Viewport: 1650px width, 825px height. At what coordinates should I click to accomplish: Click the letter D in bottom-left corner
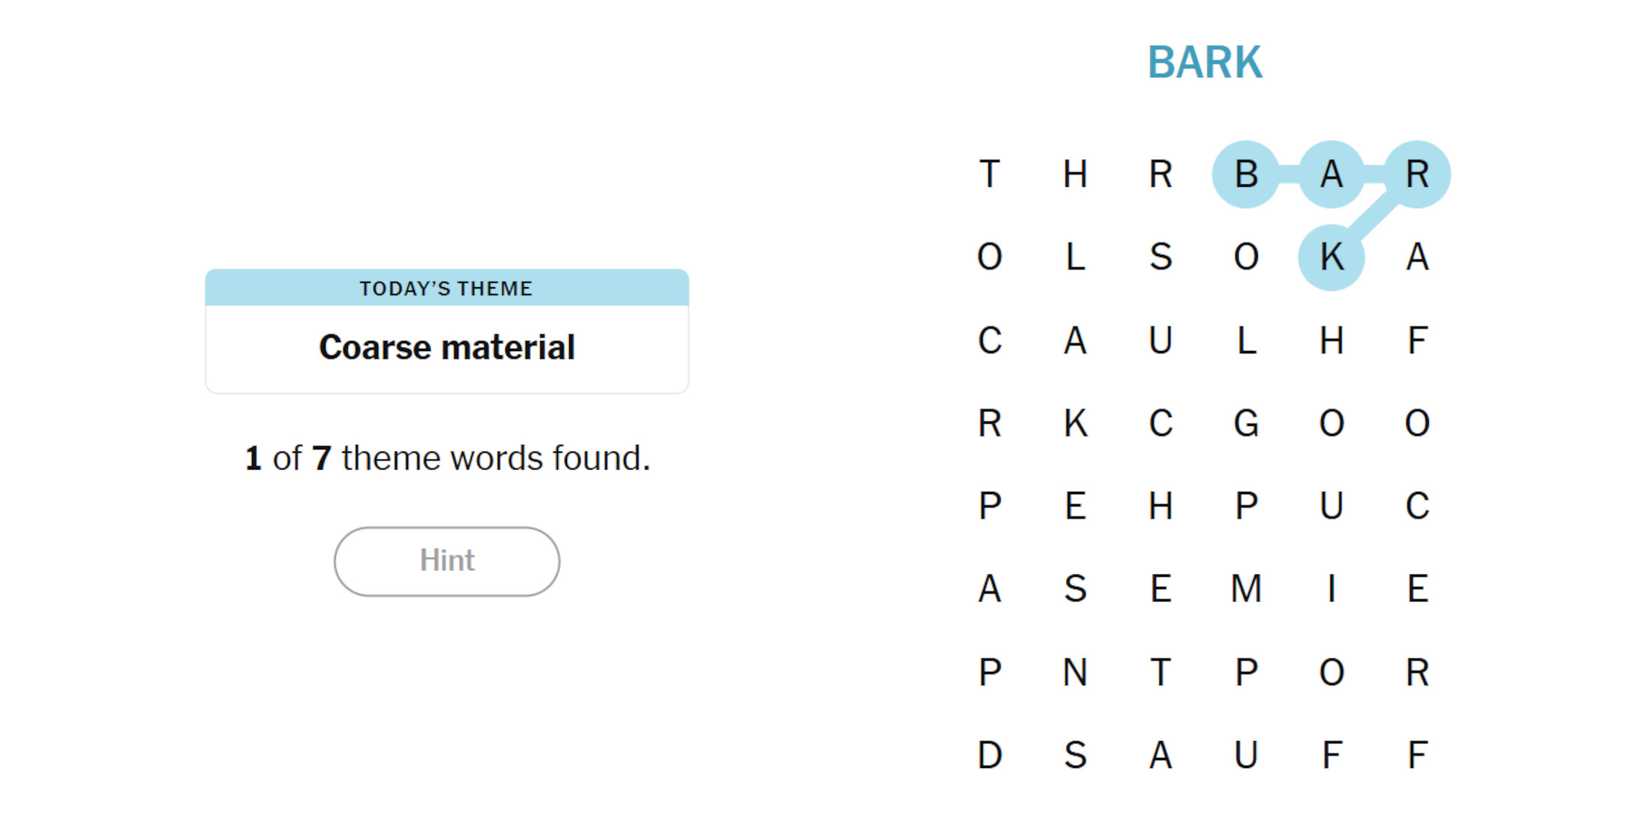click(989, 755)
